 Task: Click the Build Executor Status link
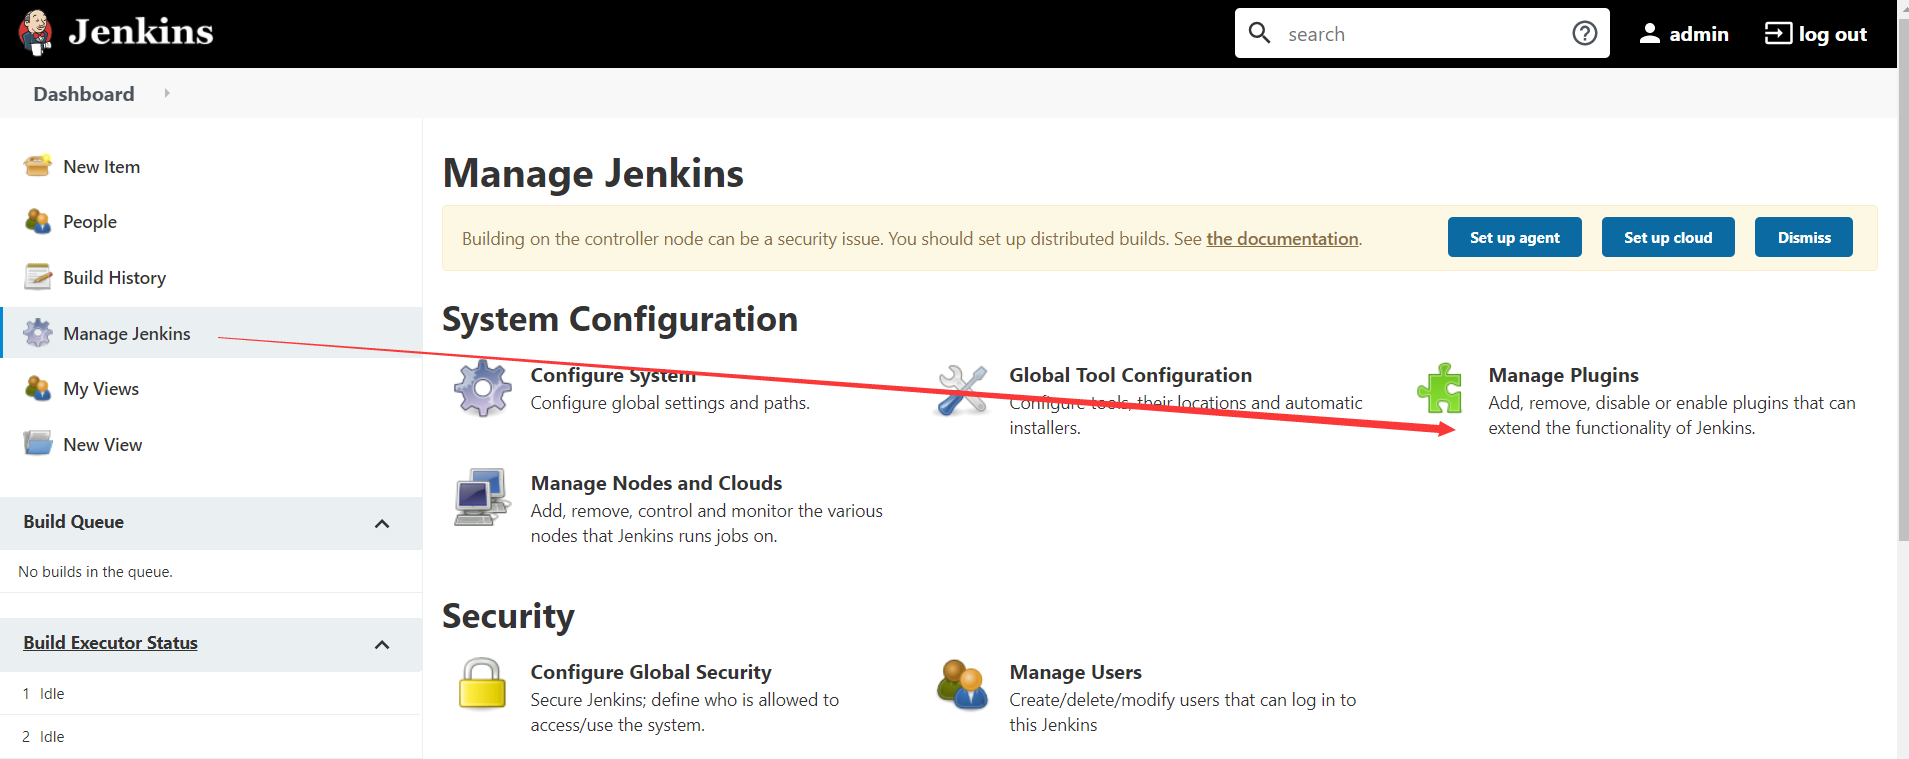[110, 643]
